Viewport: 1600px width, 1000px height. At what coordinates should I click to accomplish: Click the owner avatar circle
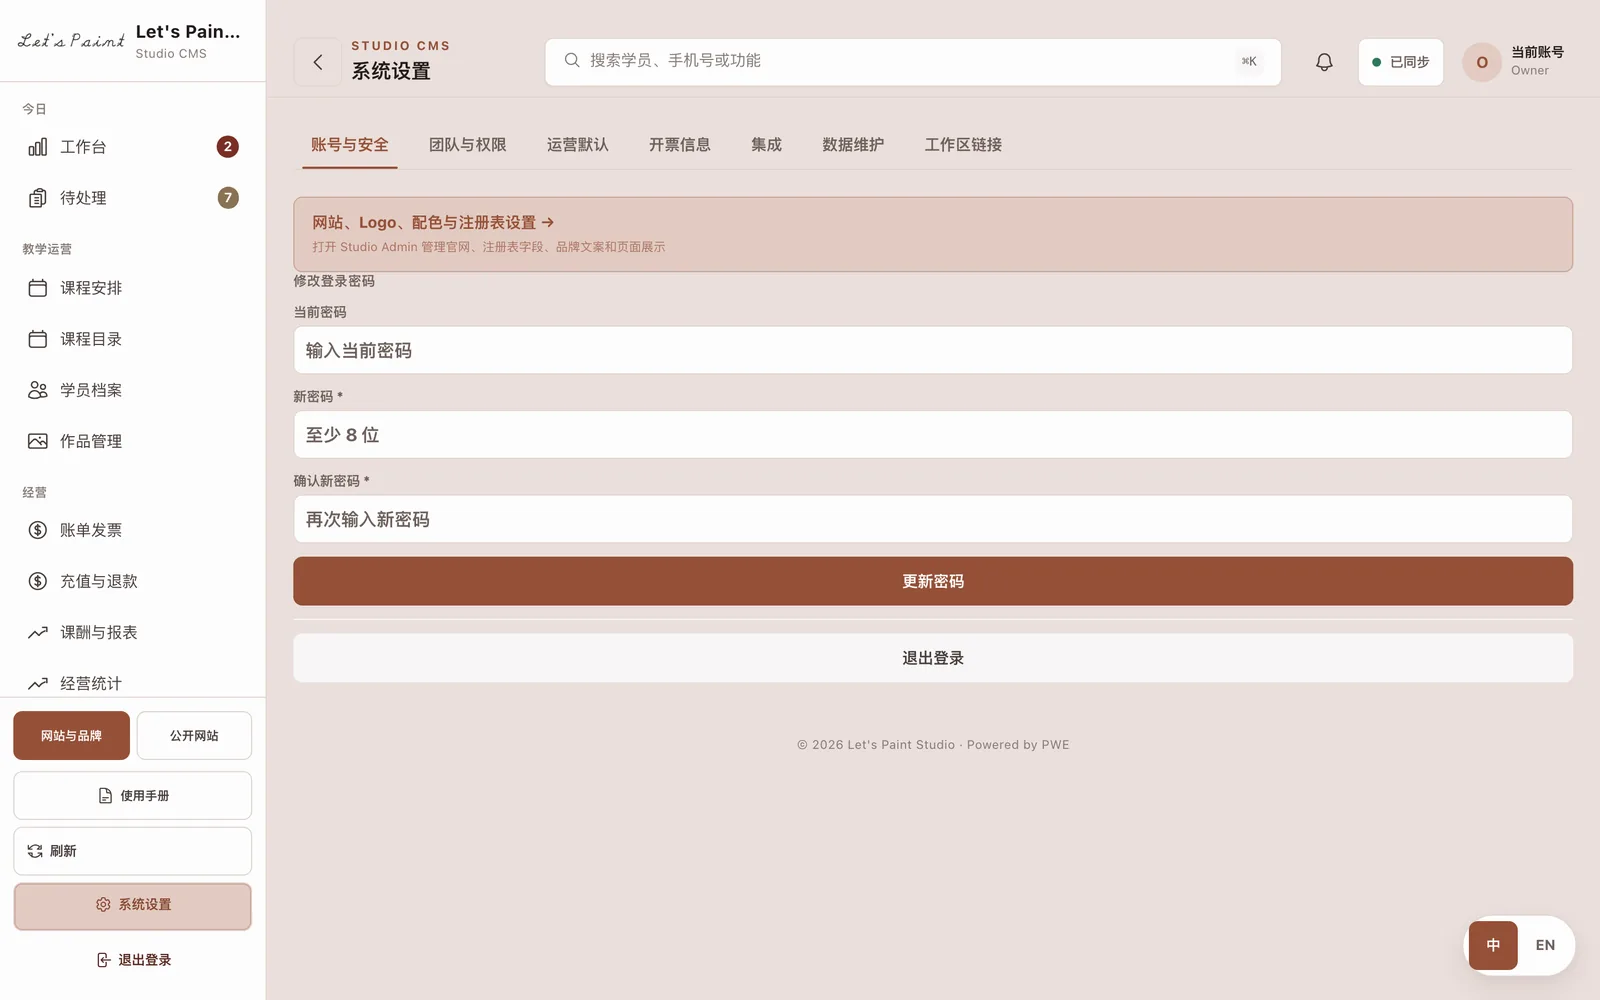(1482, 62)
